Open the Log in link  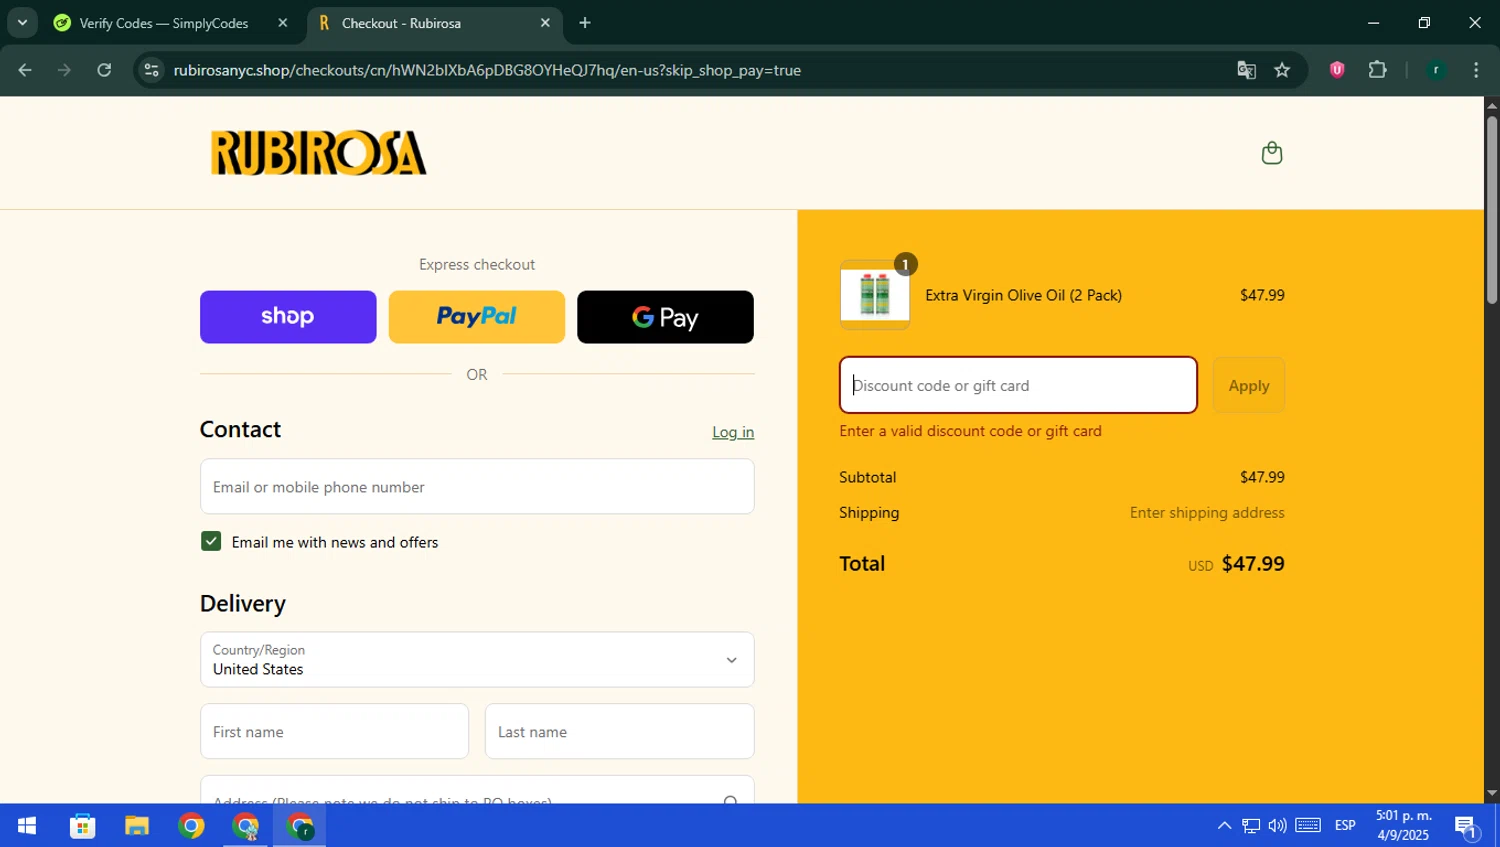tap(733, 432)
